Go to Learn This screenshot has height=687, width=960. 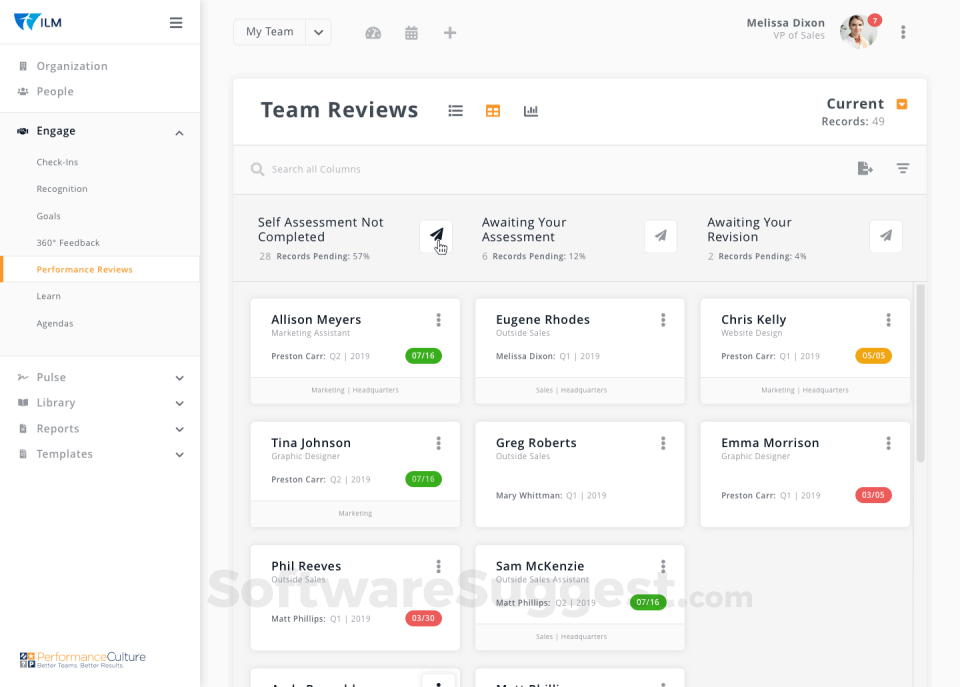point(48,296)
